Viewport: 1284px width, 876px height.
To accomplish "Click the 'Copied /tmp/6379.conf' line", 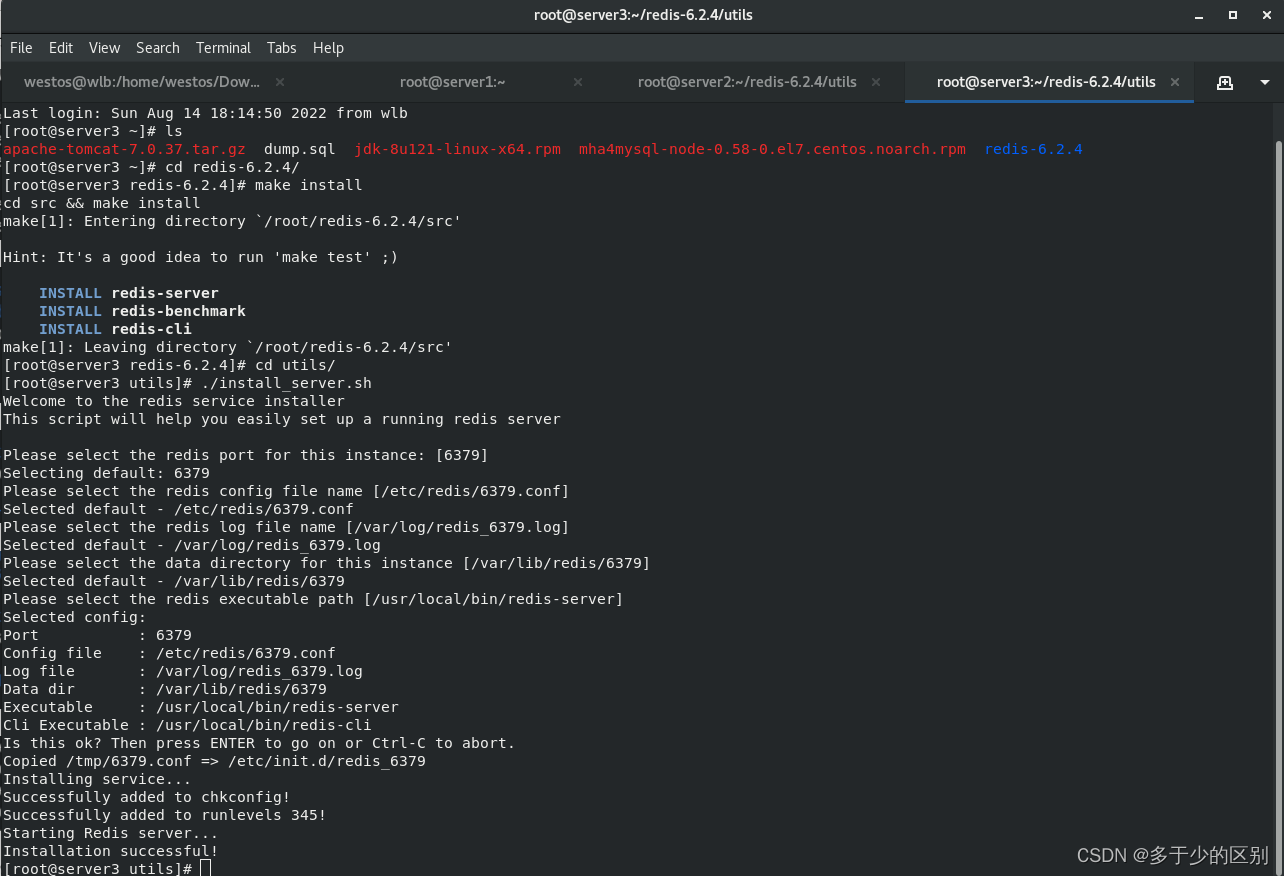I will [214, 761].
